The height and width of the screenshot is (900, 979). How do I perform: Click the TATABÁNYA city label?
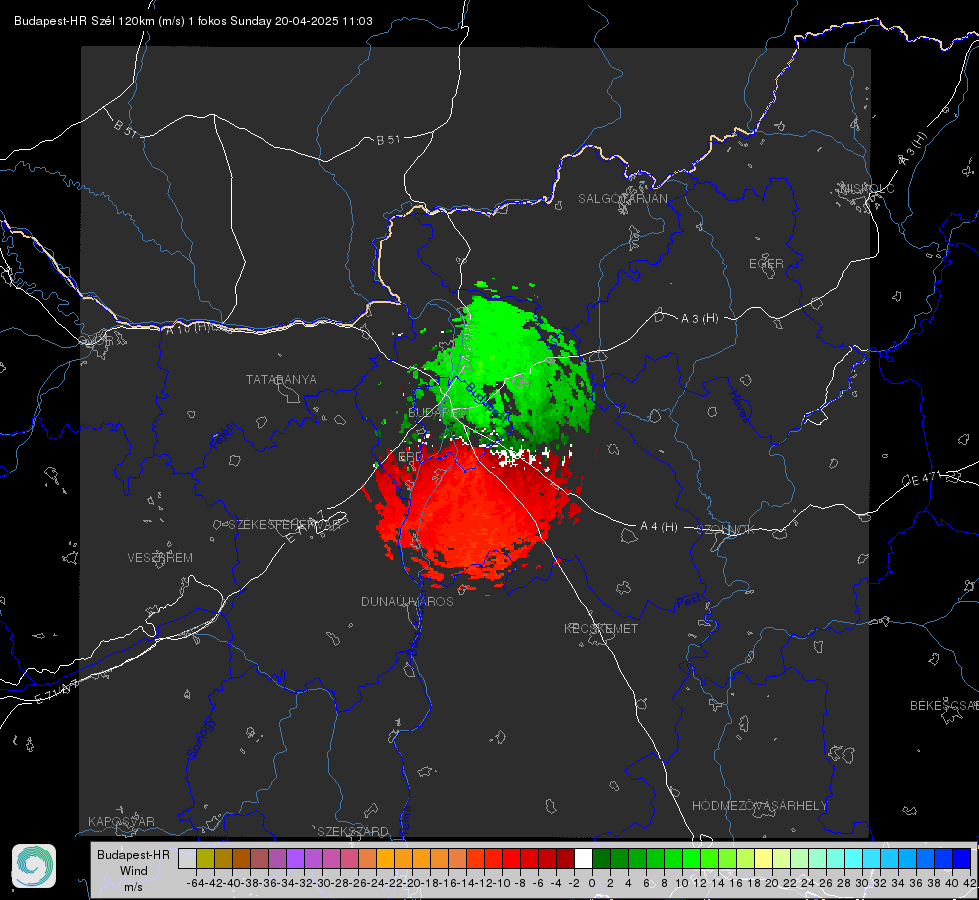coord(281,380)
